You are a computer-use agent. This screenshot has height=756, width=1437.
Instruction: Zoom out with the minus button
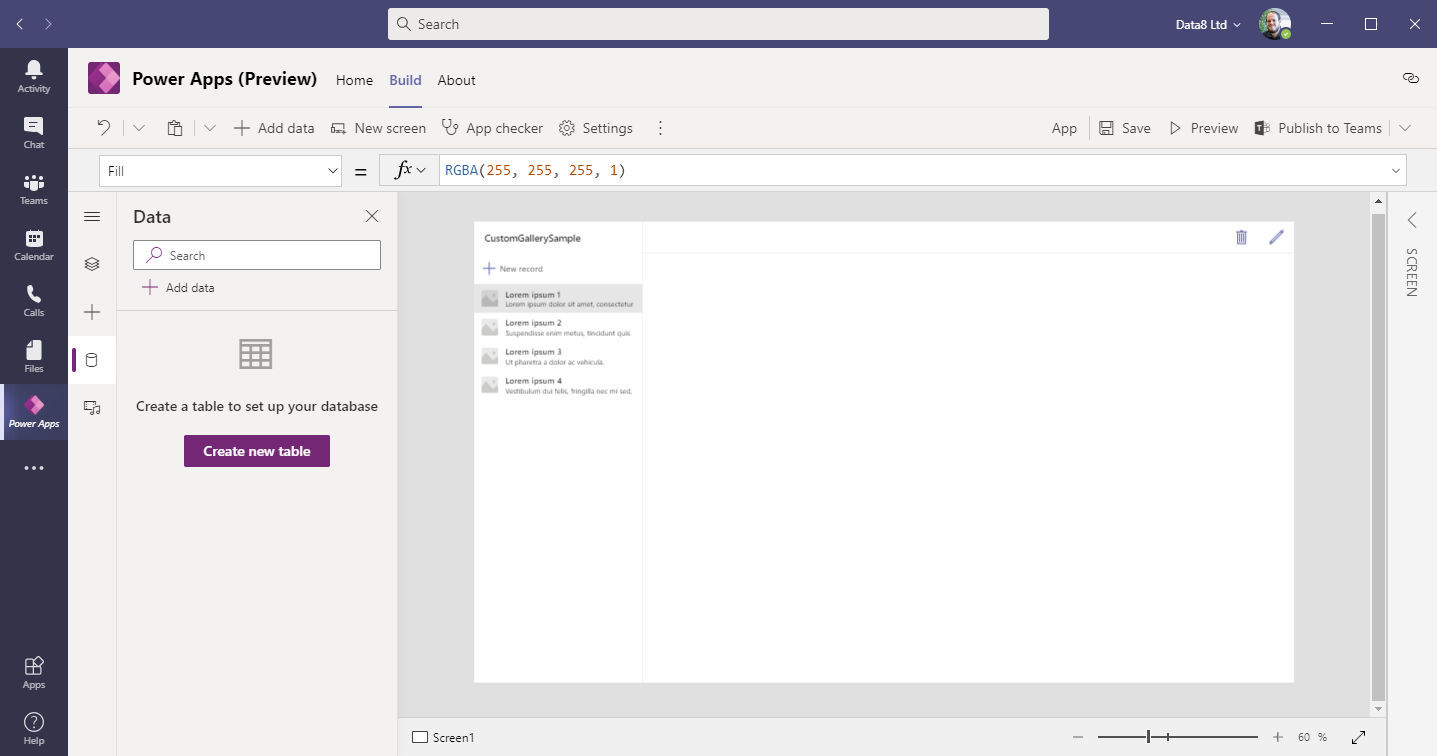(1078, 737)
